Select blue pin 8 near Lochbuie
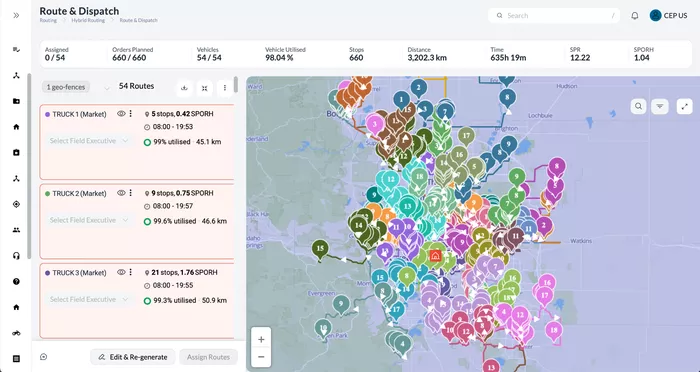Viewport: 700px width, 372px height. click(x=507, y=98)
